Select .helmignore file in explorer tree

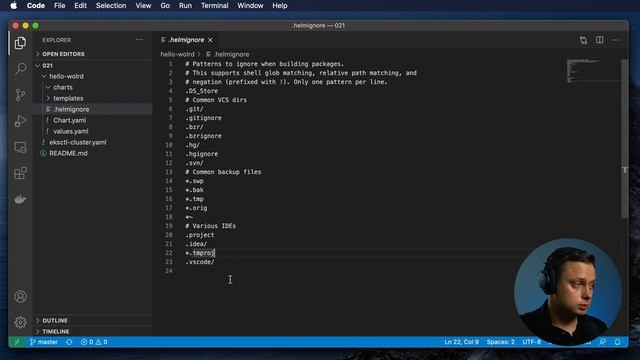click(93, 109)
